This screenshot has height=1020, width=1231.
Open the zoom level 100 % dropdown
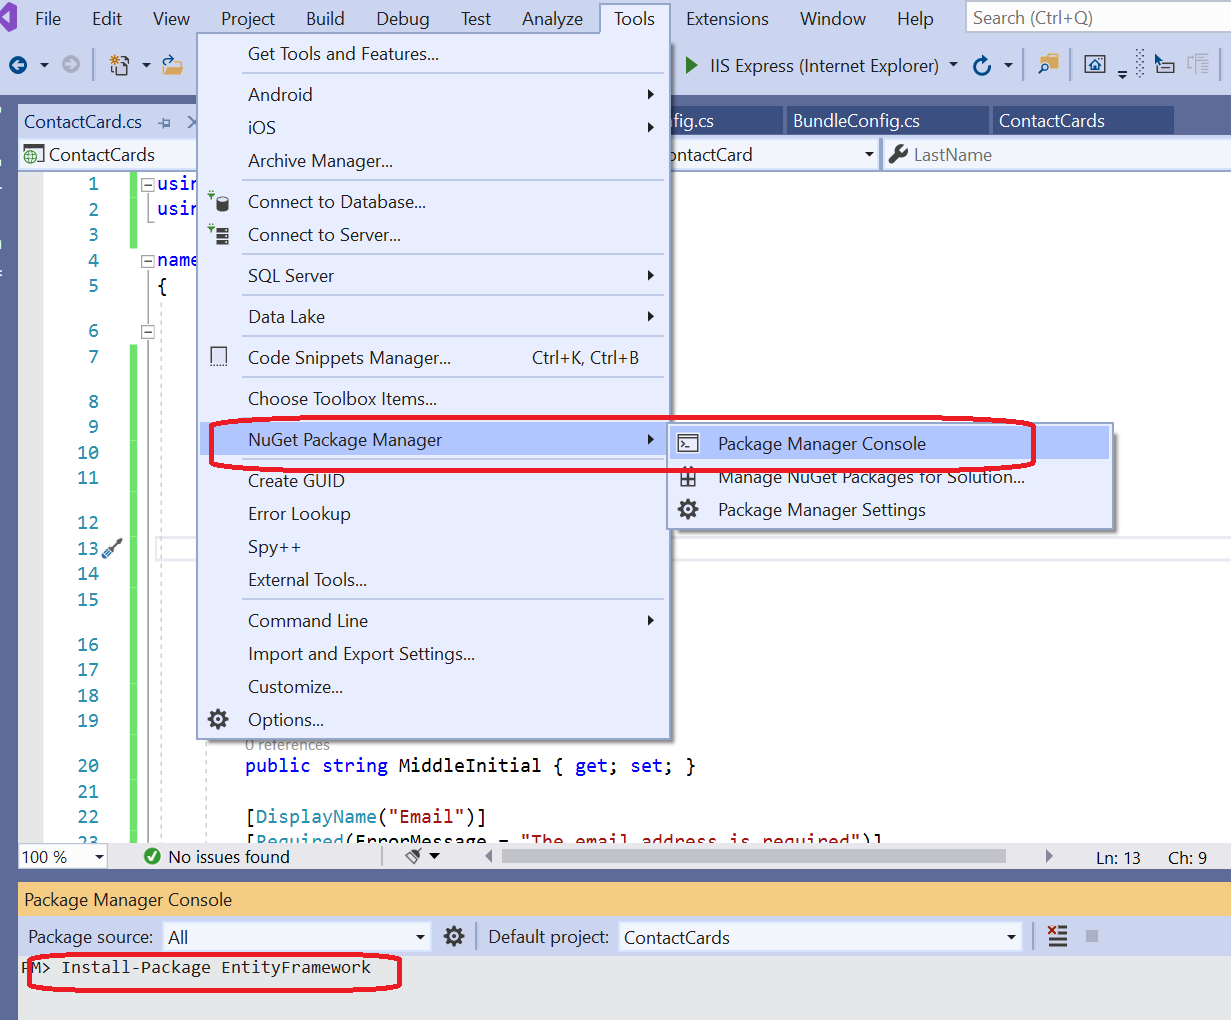pyautogui.click(x=99, y=857)
